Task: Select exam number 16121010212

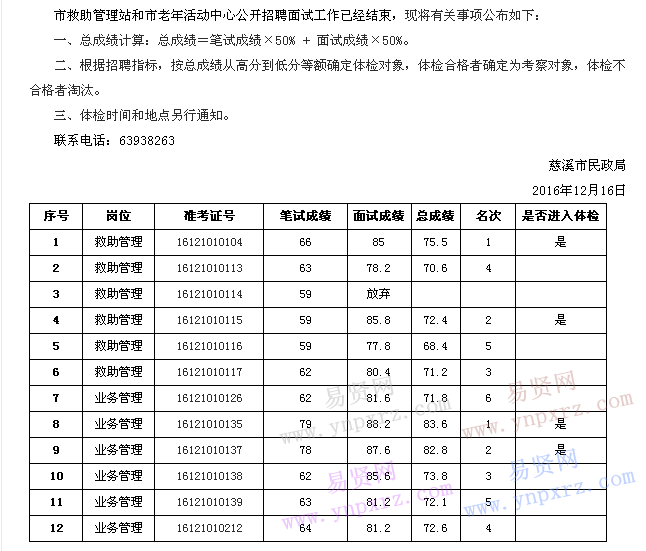Action: point(209,528)
